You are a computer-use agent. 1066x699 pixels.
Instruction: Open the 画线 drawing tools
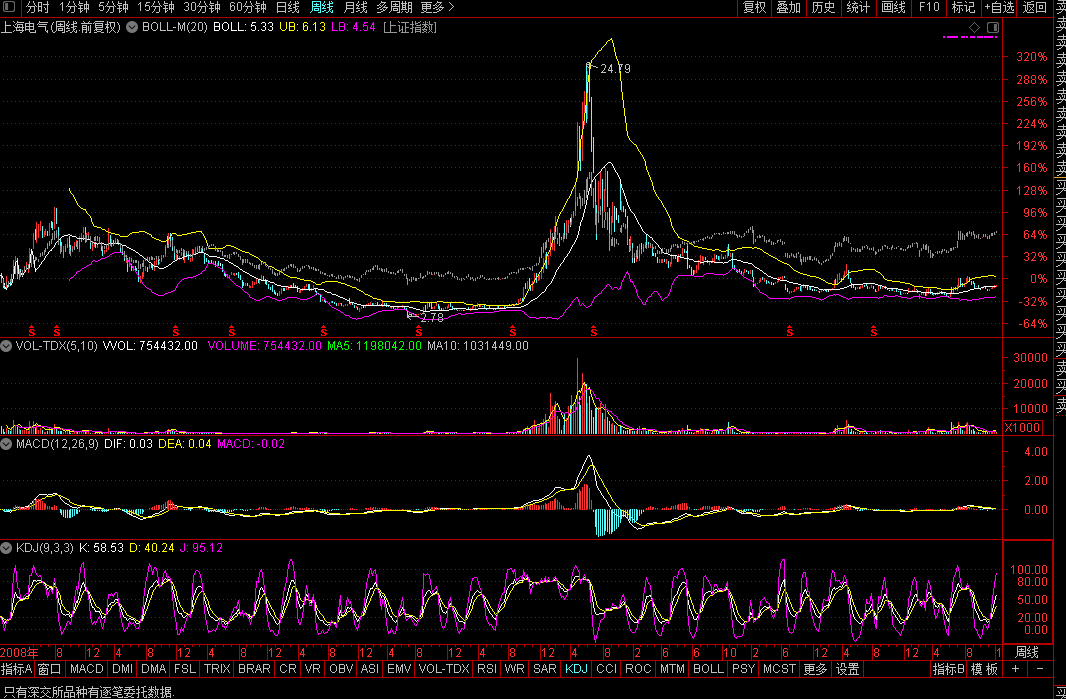click(893, 8)
